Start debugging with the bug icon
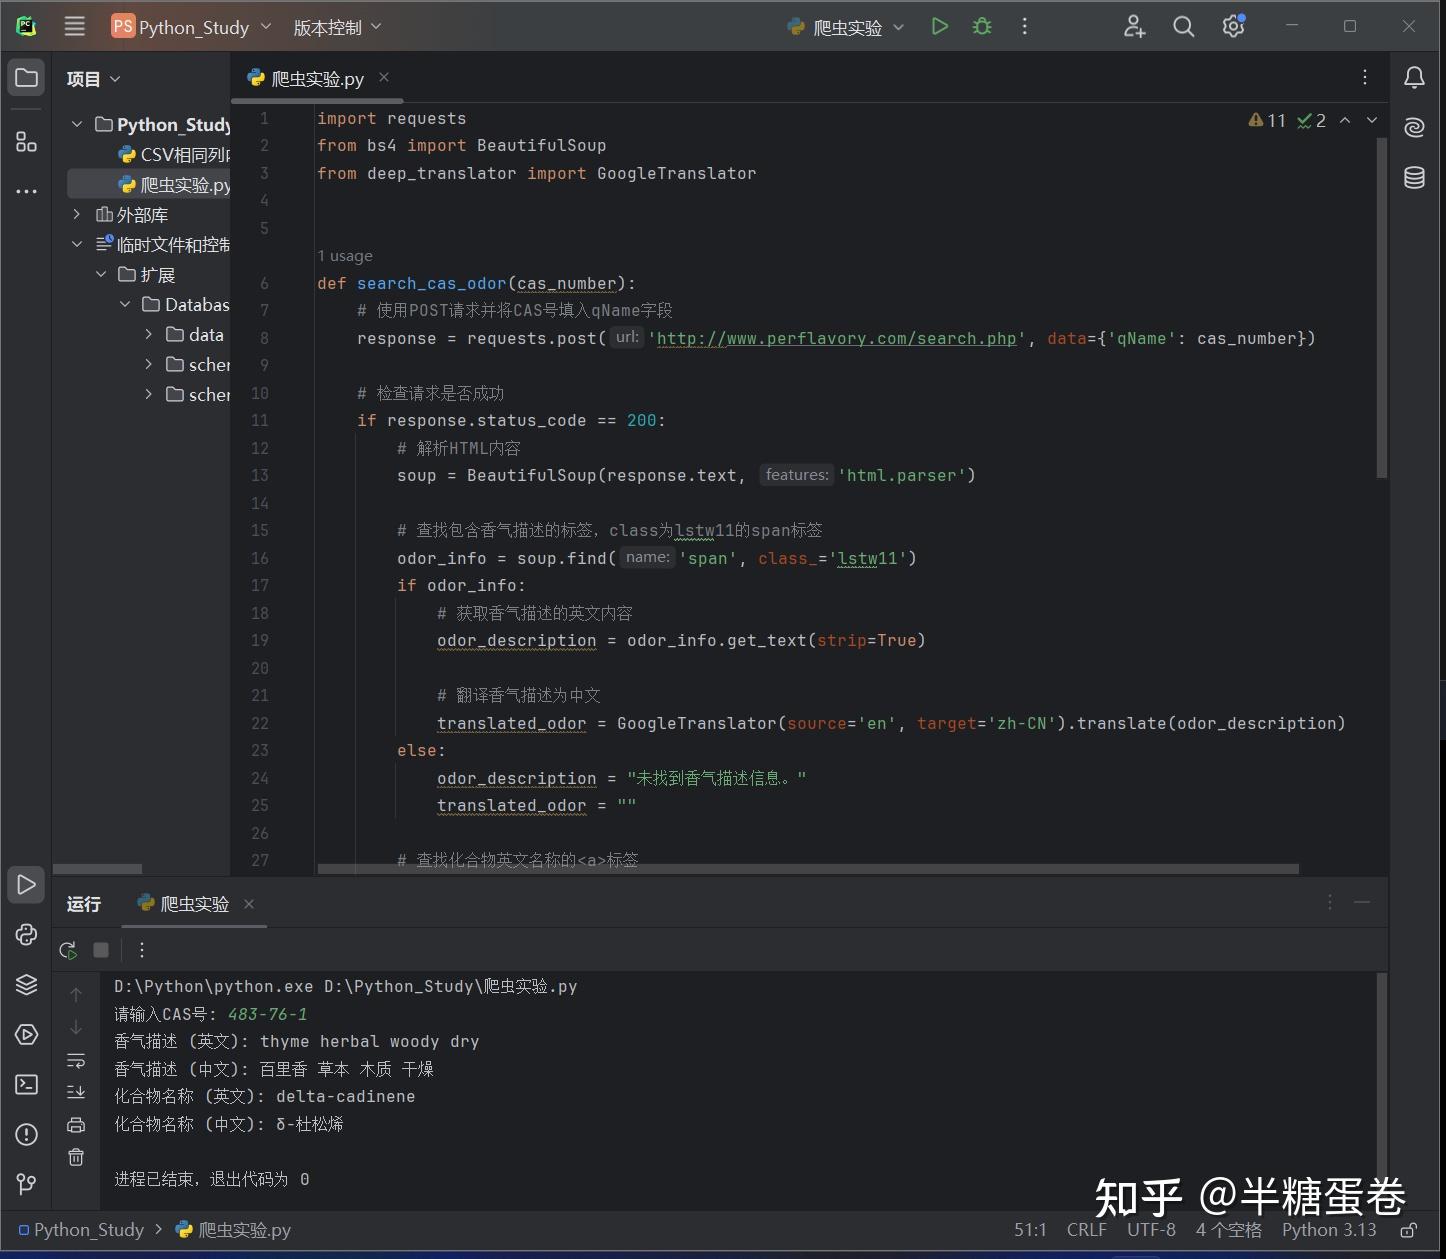The width and height of the screenshot is (1446, 1259). (981, 27)
